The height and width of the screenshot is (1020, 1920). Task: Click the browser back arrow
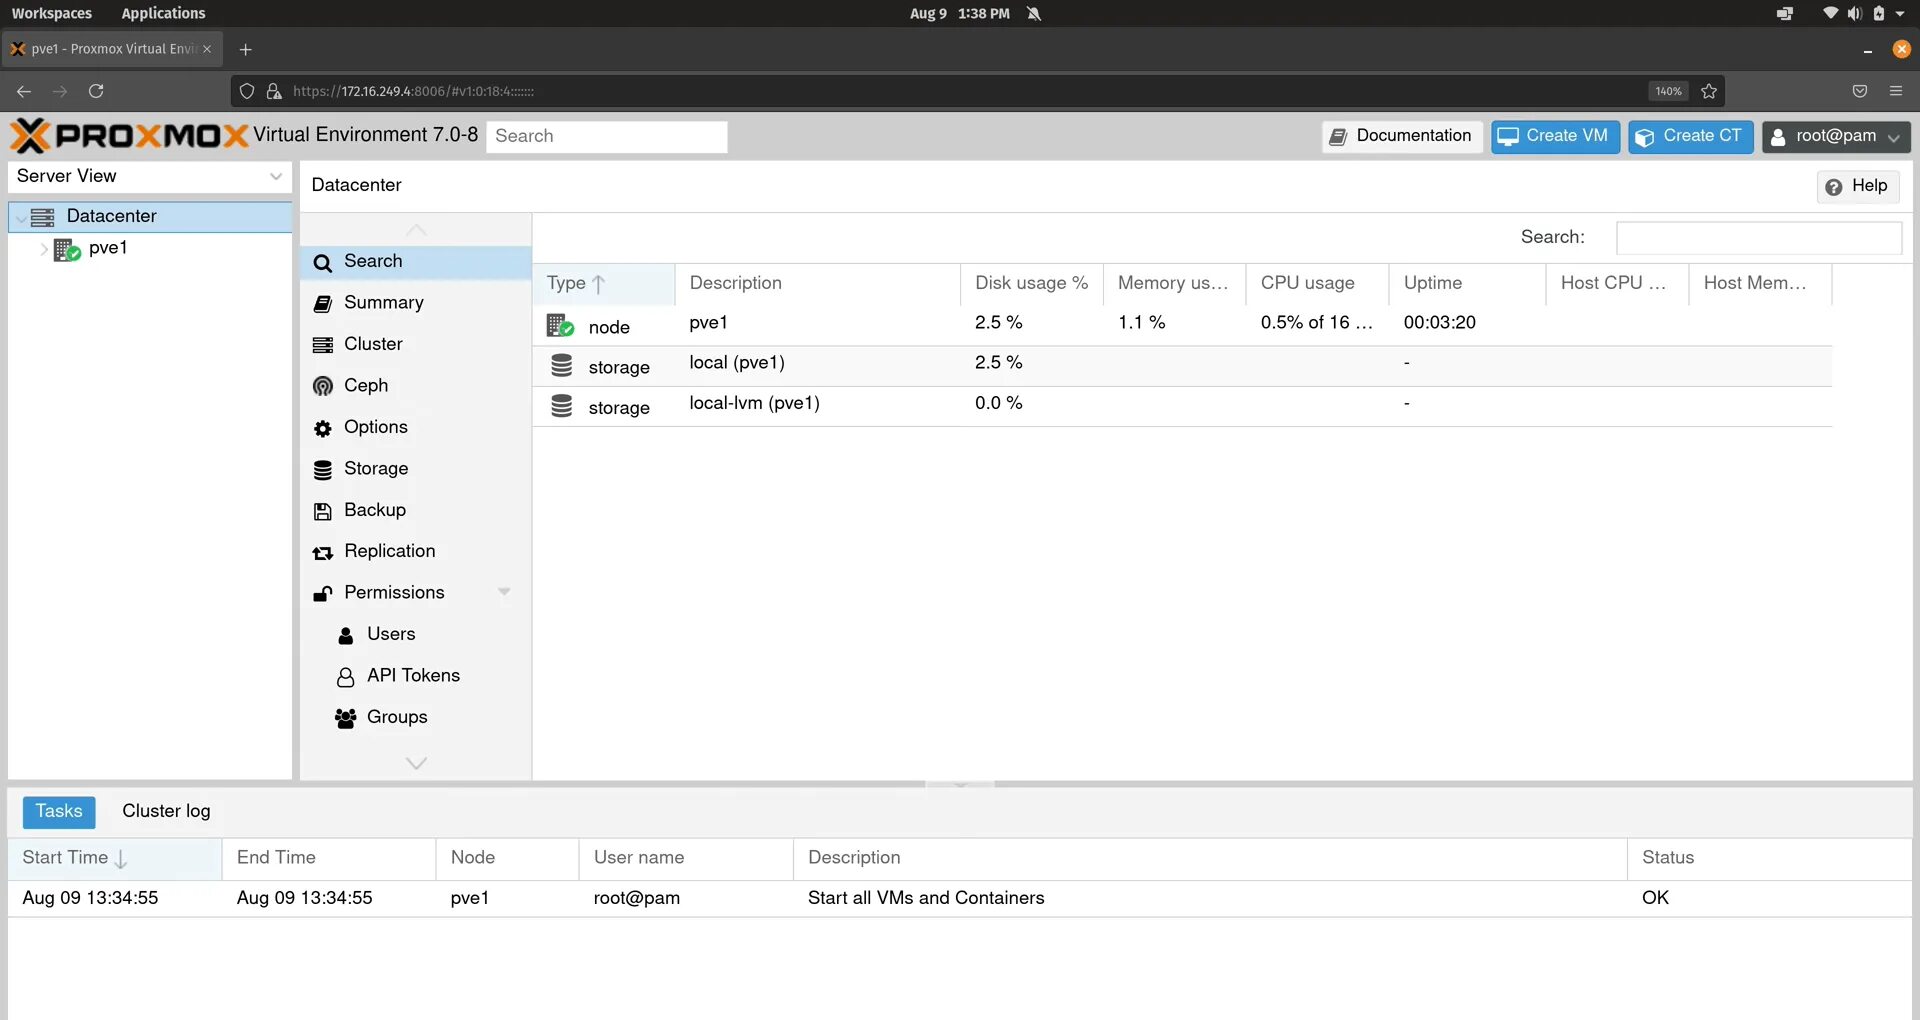24,91
